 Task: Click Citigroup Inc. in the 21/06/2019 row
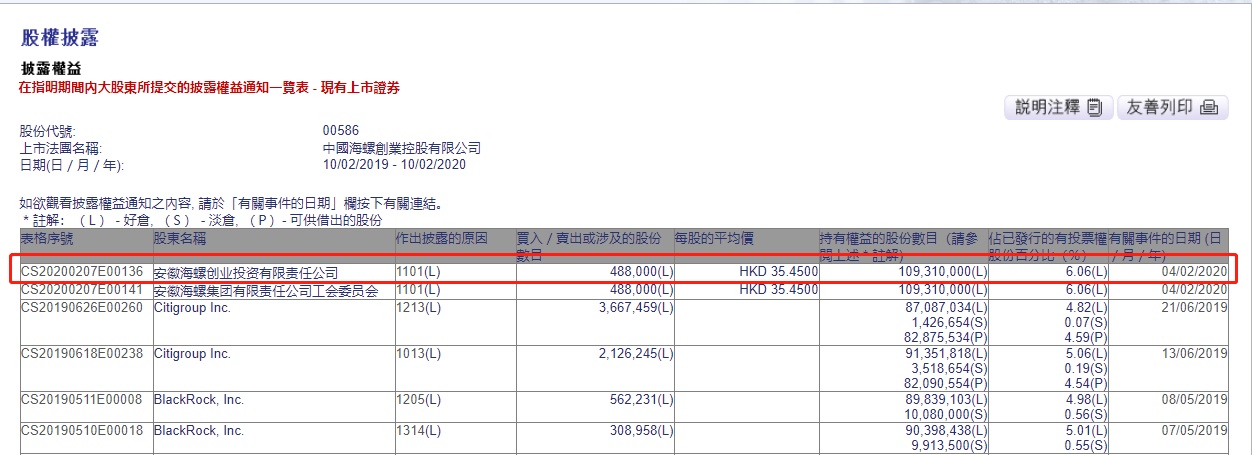(x=192, y=307)
